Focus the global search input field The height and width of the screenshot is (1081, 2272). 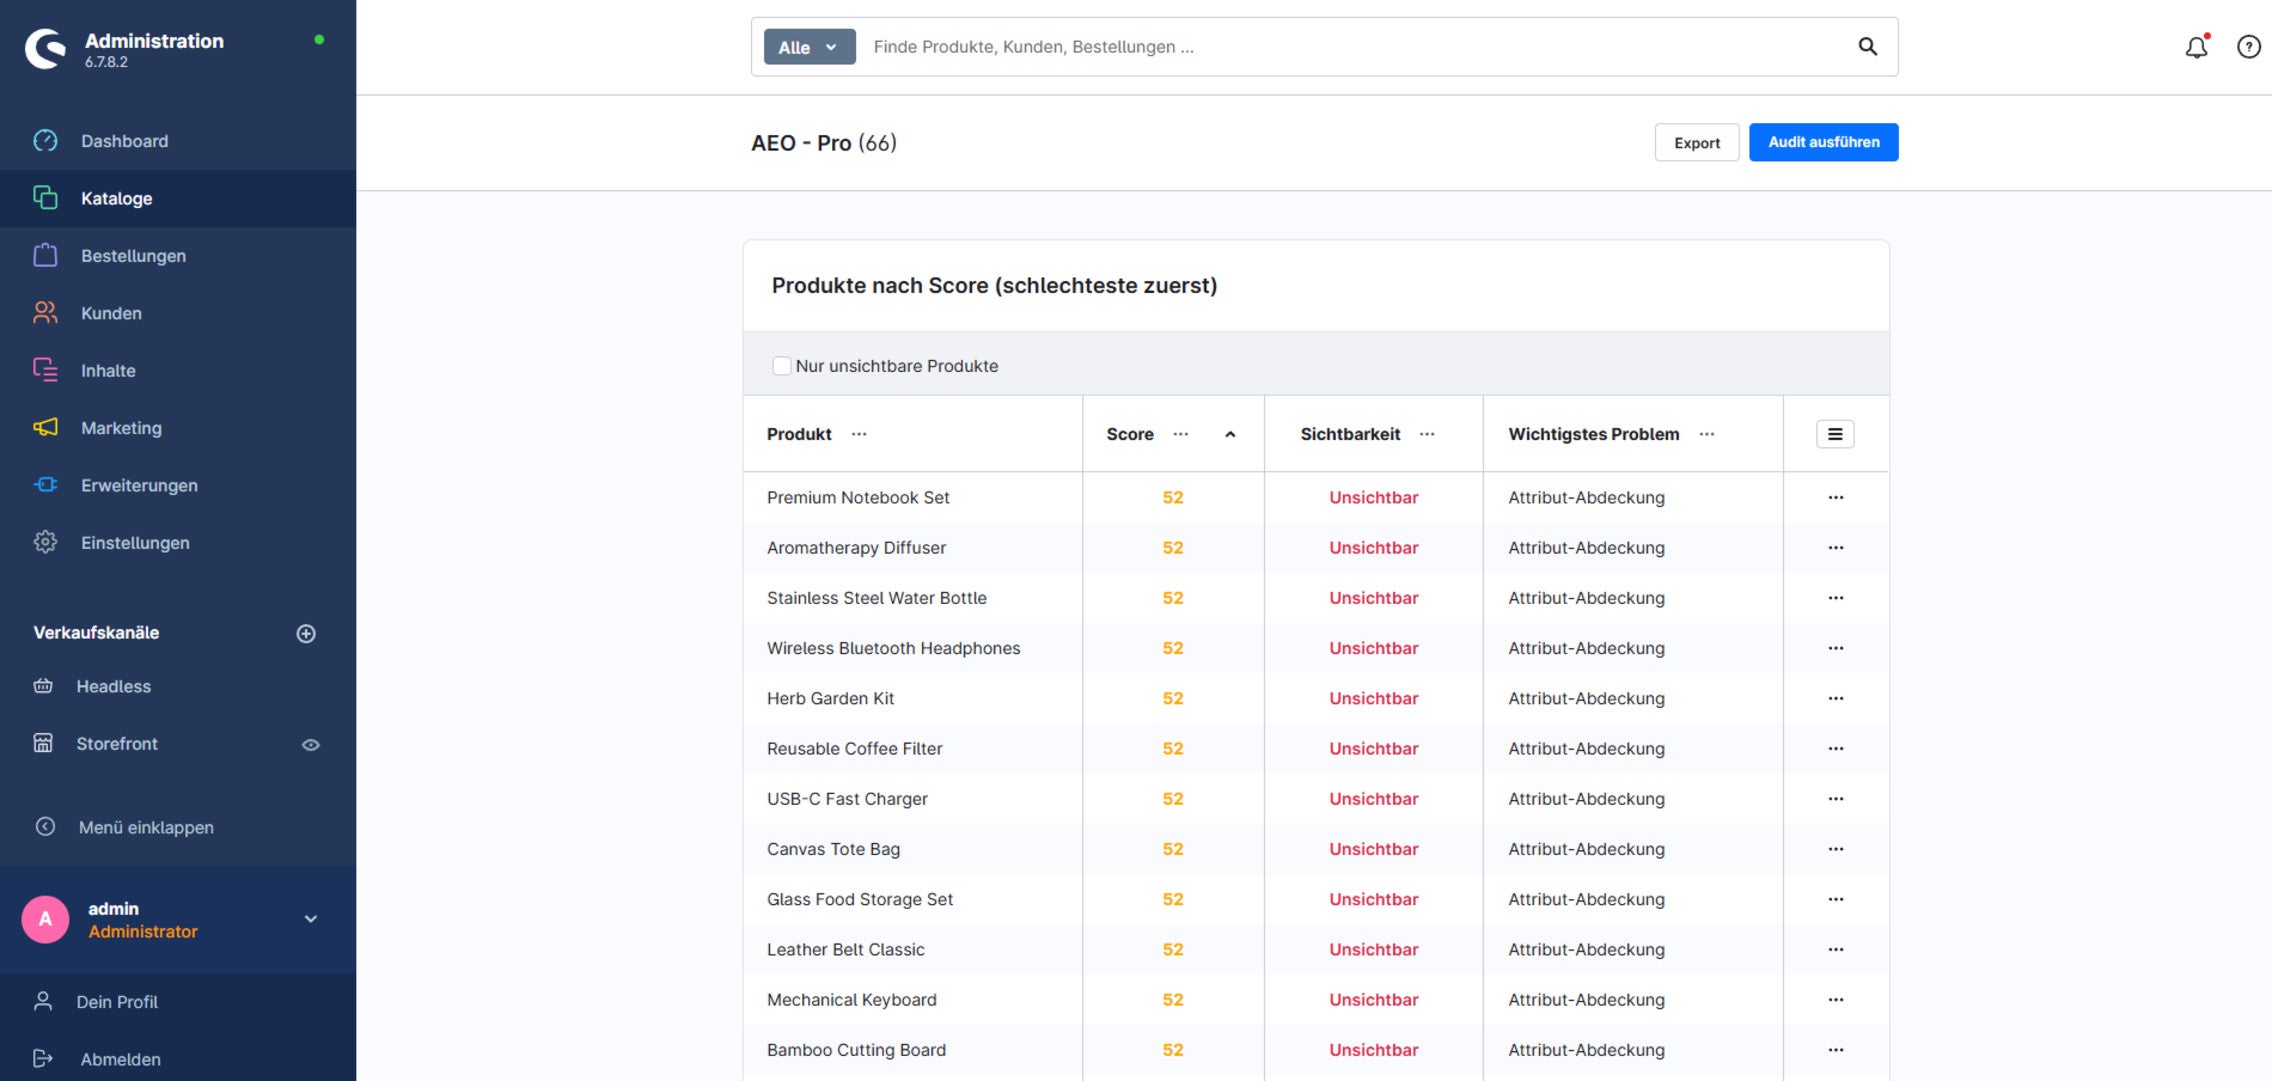click(1355, 47)
